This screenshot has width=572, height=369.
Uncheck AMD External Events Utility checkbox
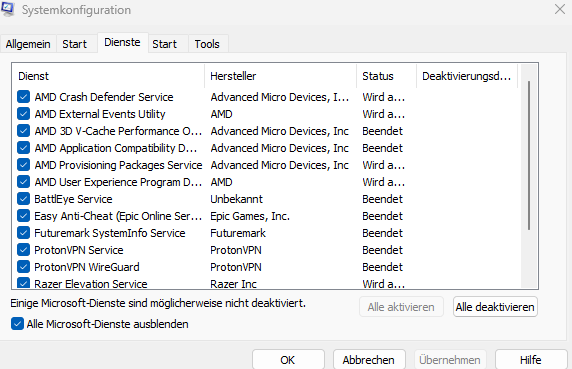pyautogui.click(x=23, y=114)
